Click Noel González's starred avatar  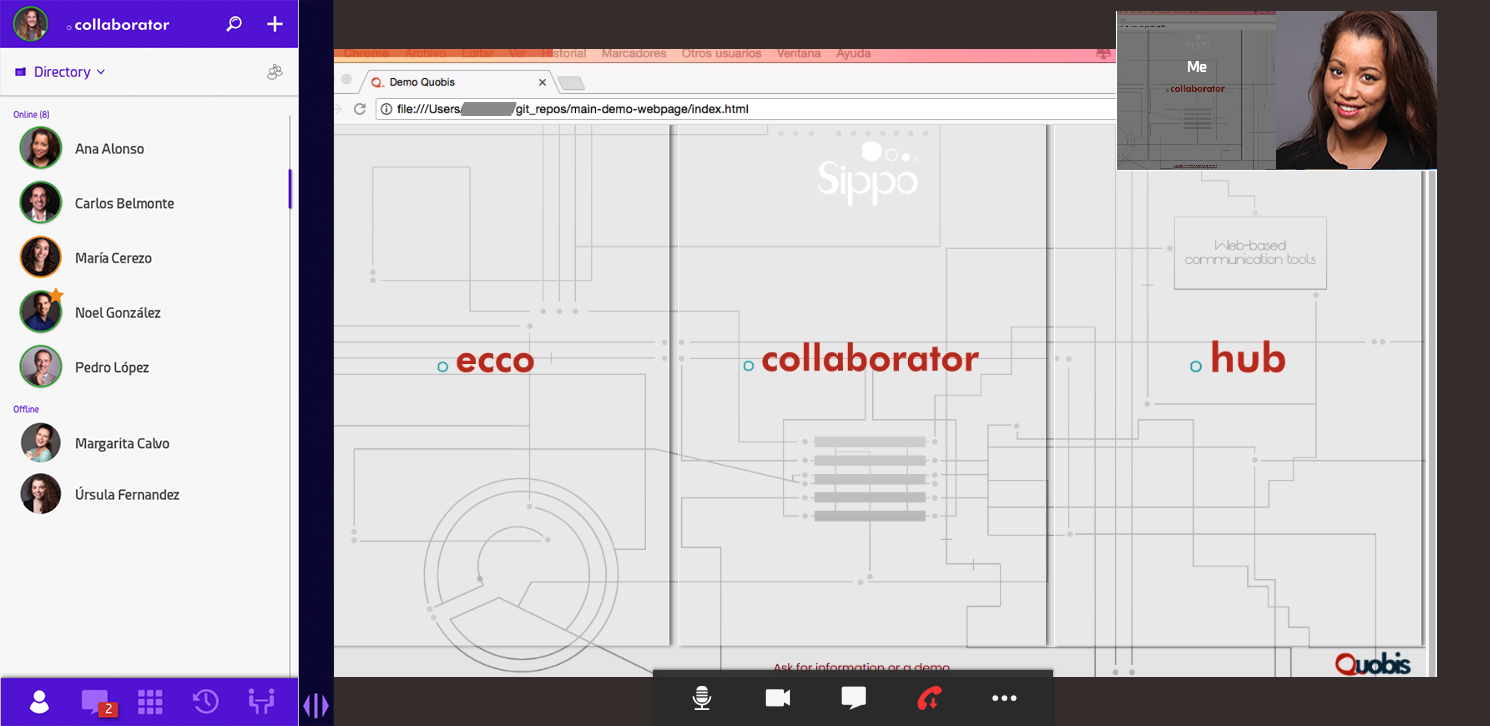coord(41,312)
